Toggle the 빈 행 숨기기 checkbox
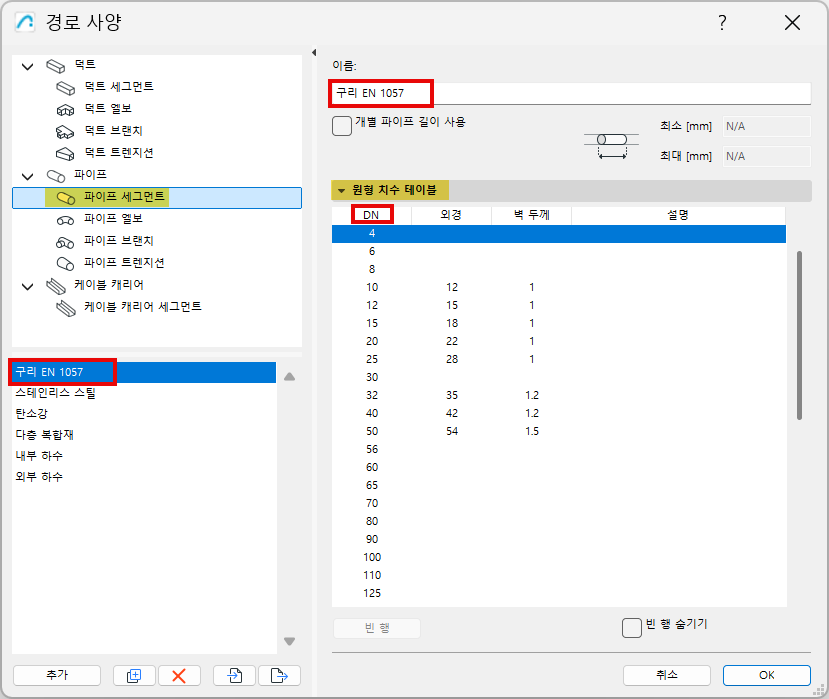Screen dimensions: 829x699 [x=632, y=628]
